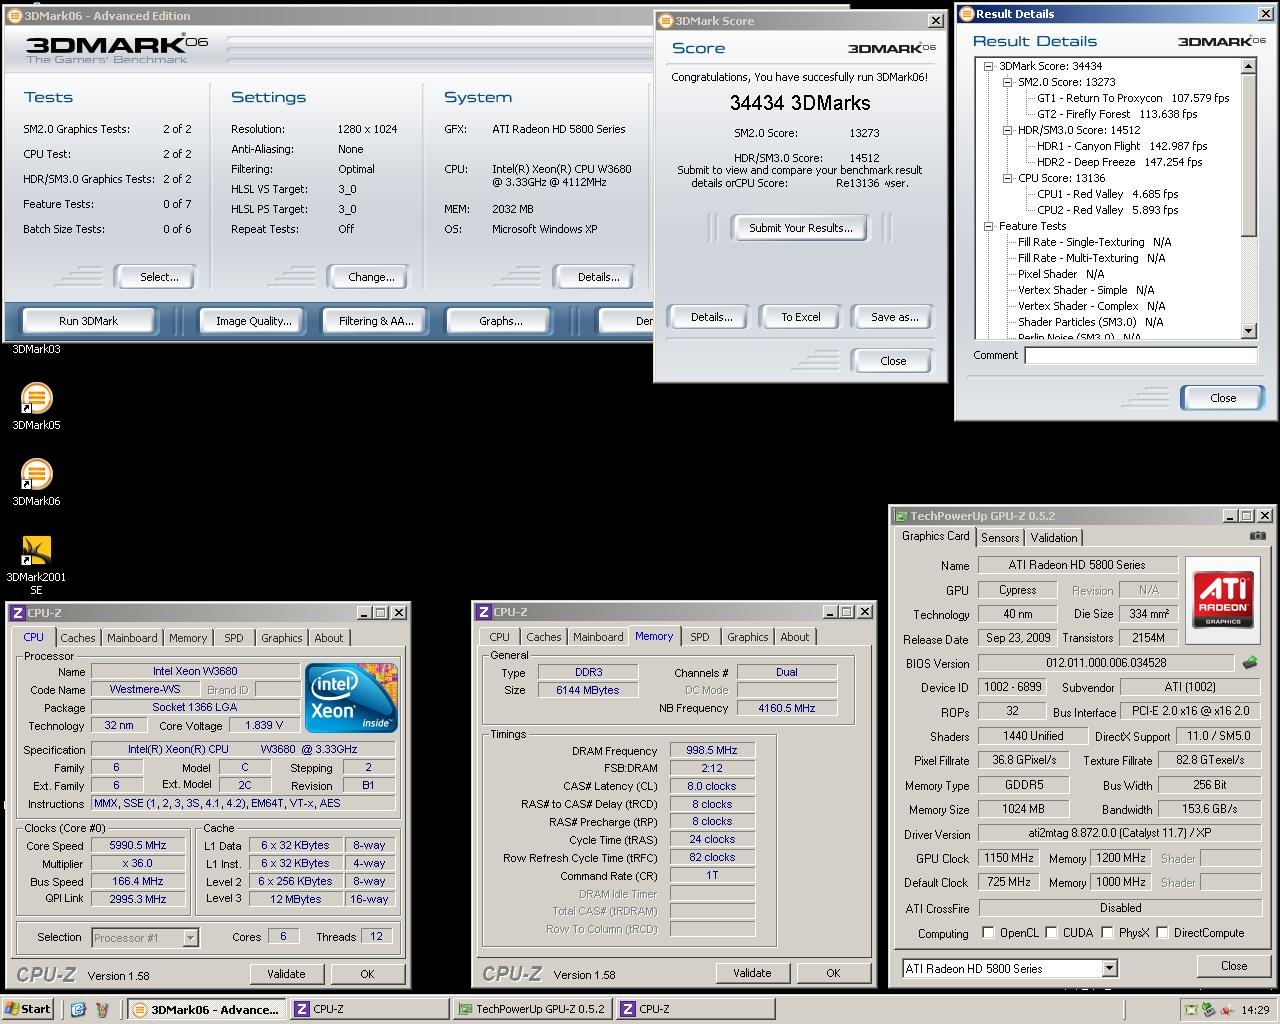Open the 3DMark05 desktop shortcut
Viewport: 1280px width, 1024px height.
(36, 399)
